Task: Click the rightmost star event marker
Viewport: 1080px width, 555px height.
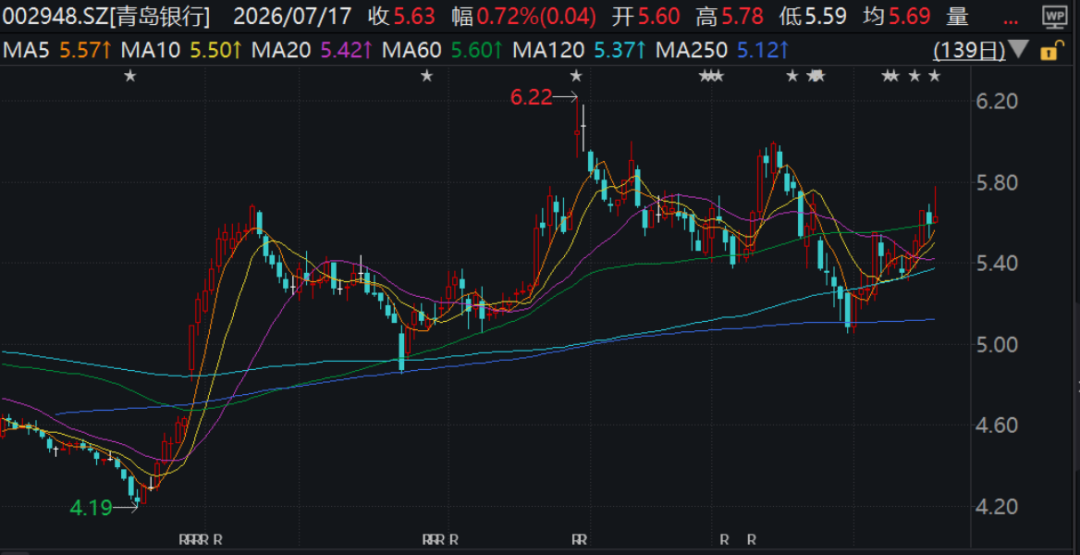Action: [x=934, y=76]
